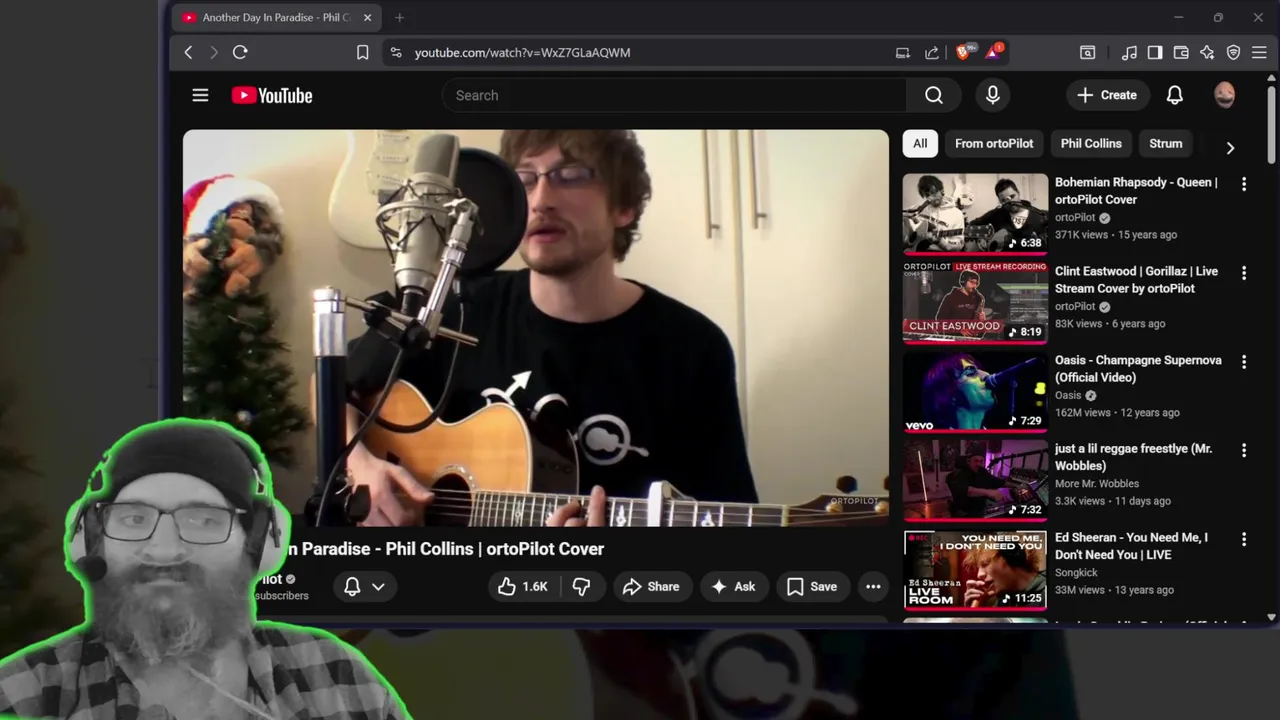The image size is (1280, 720).
Task: Select the All filter chip
Action: point(920,144)
